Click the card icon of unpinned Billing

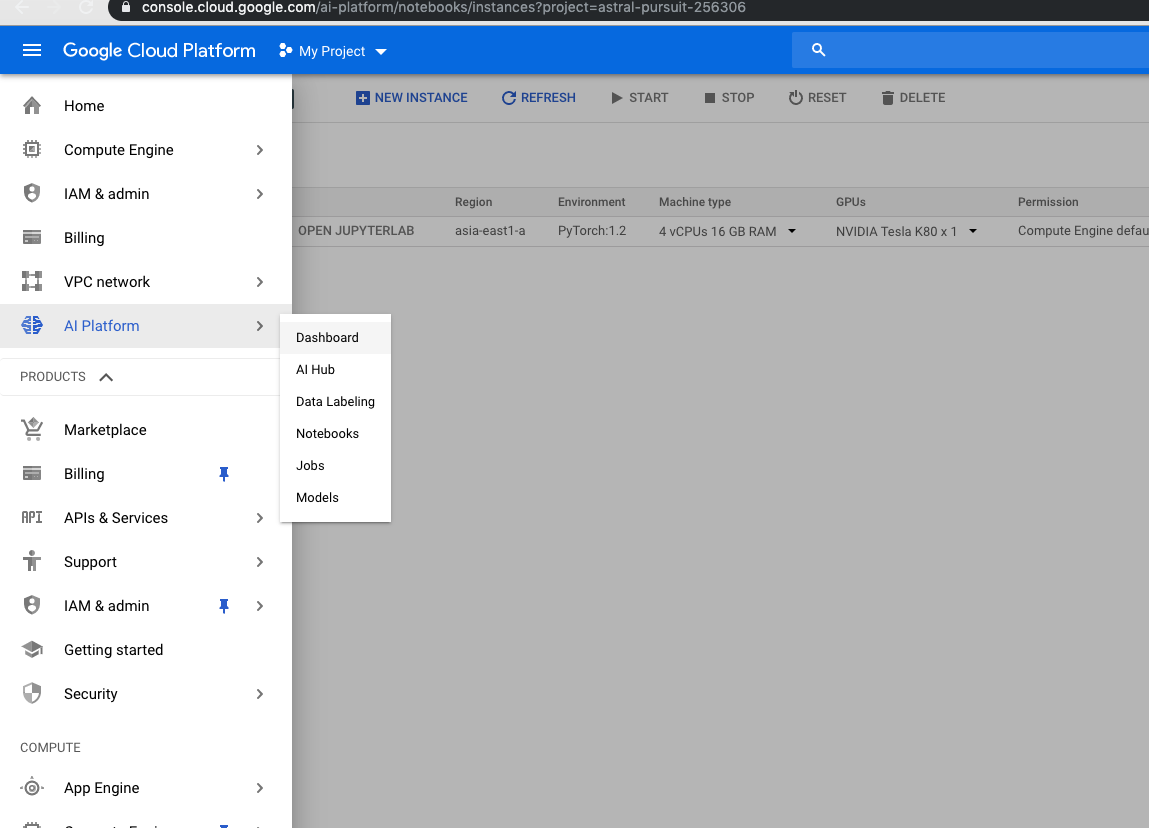(x=32, y=237)
